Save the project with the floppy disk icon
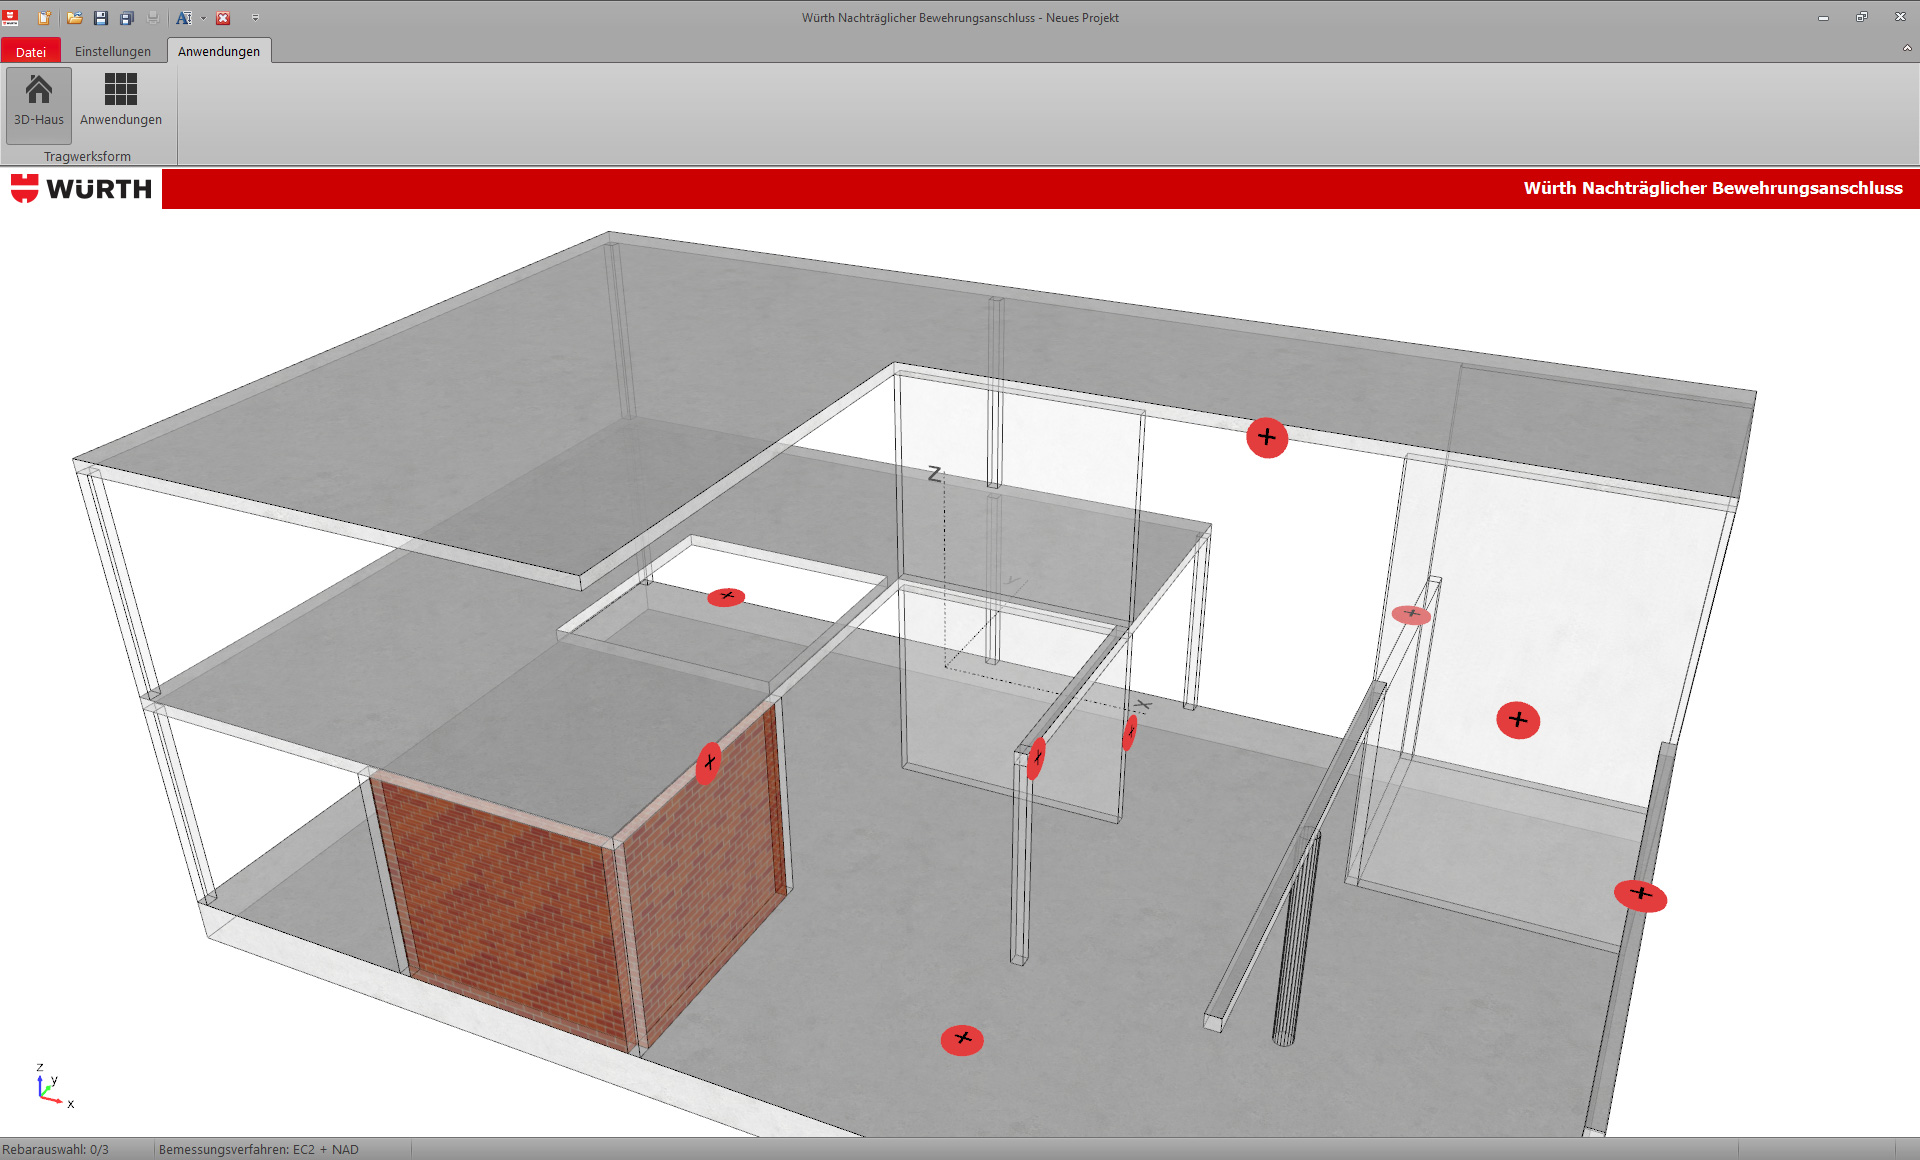 pos(100,18)
